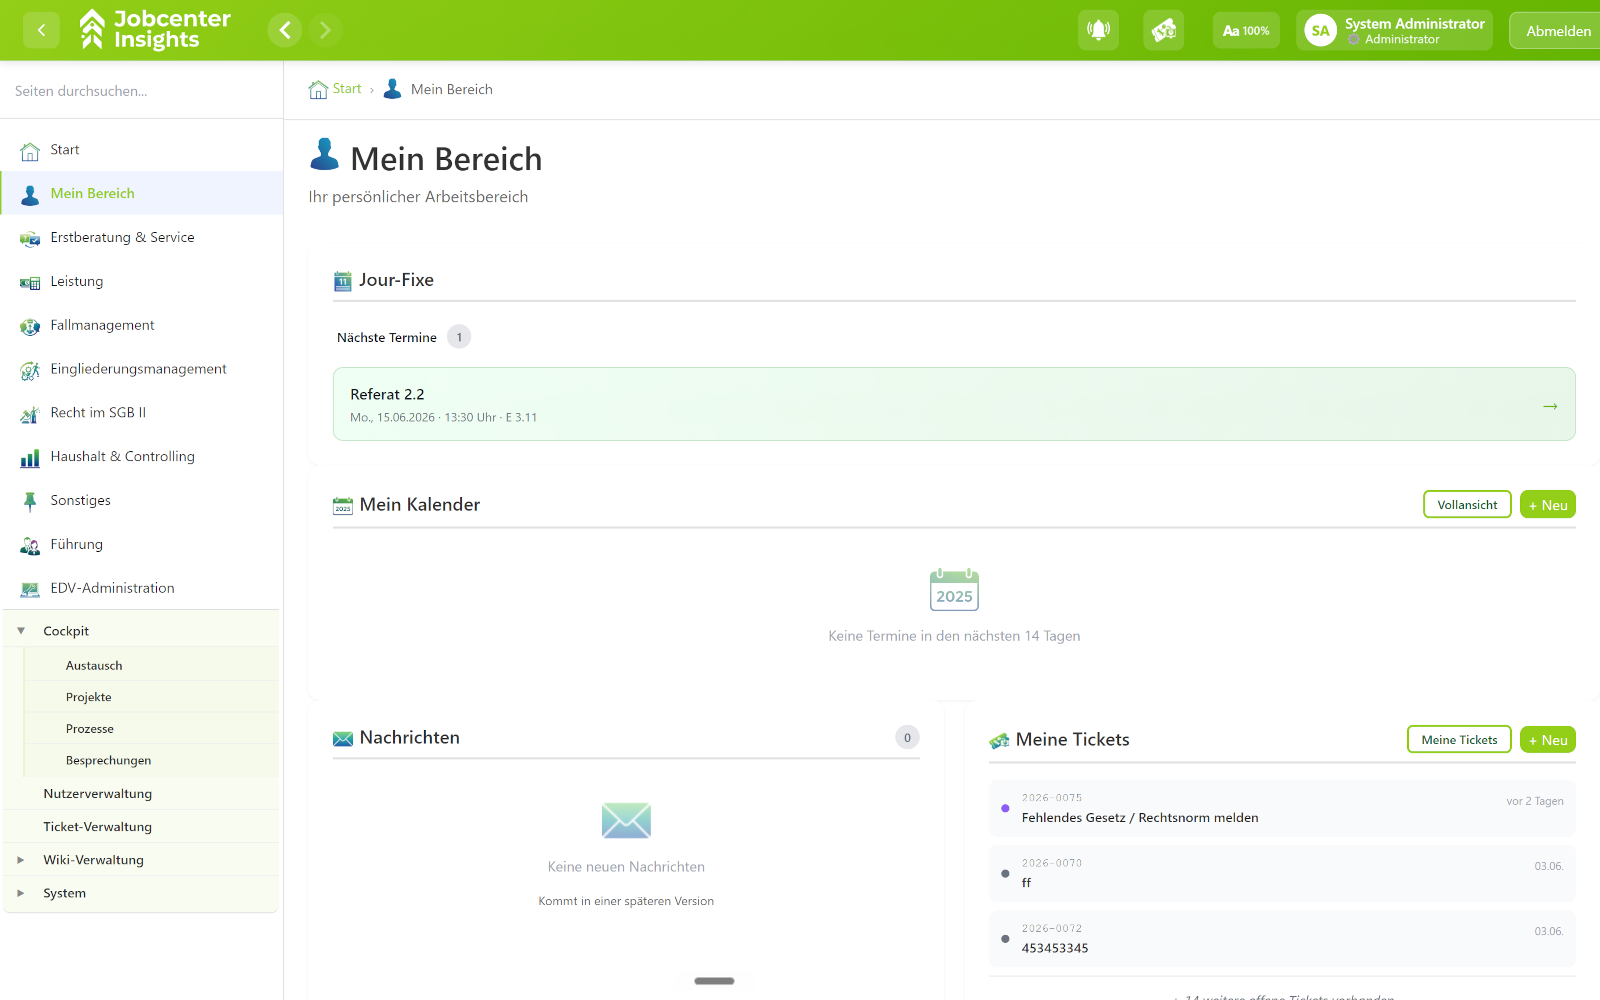Open the Aa 100% font size control
The width and height of the screenshot is (1600, 1000).
click(1246, 30)
